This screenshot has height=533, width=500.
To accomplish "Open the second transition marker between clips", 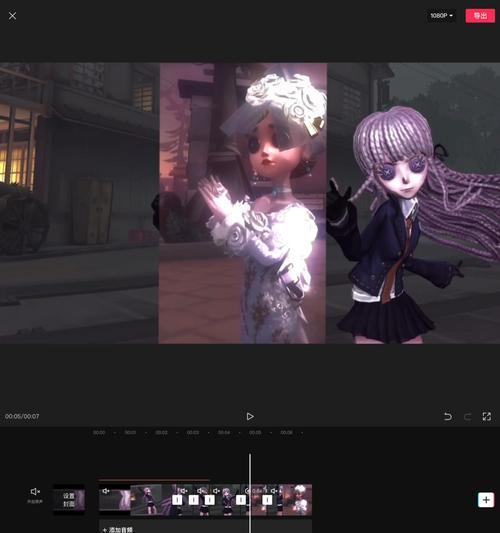I will click(x=193, y=500).
